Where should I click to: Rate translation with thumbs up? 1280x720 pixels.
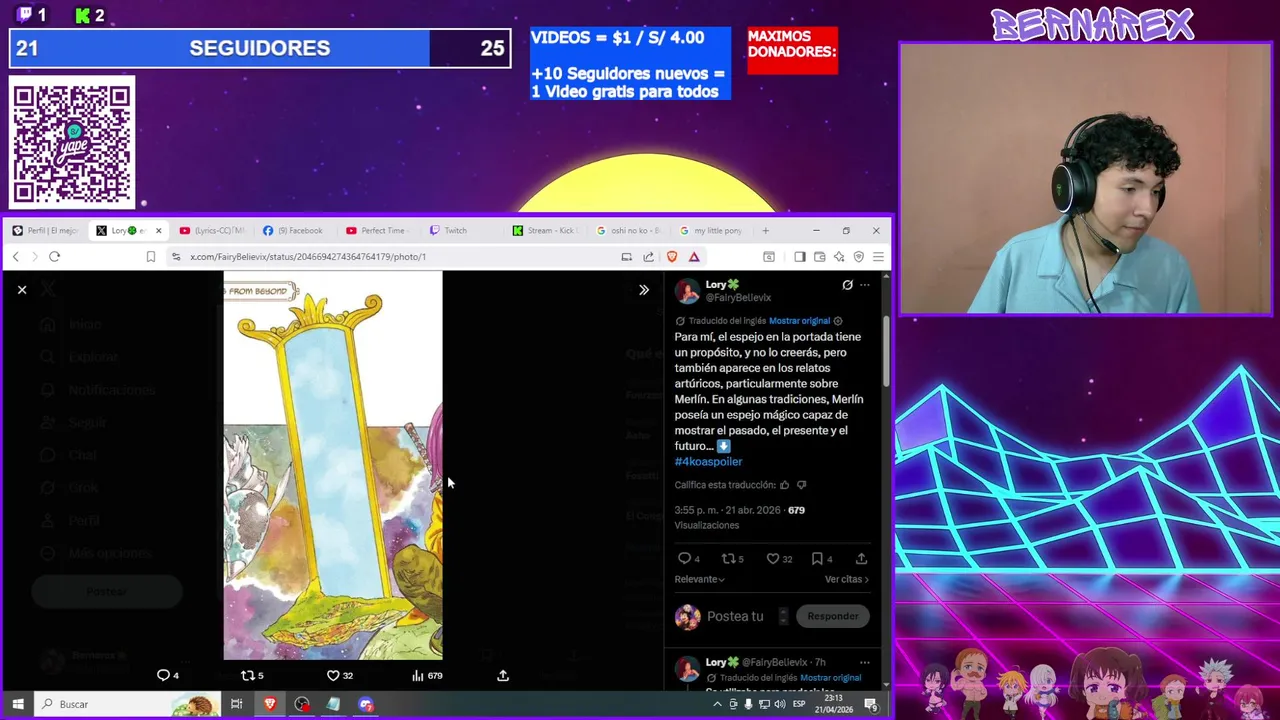(784, 485)
